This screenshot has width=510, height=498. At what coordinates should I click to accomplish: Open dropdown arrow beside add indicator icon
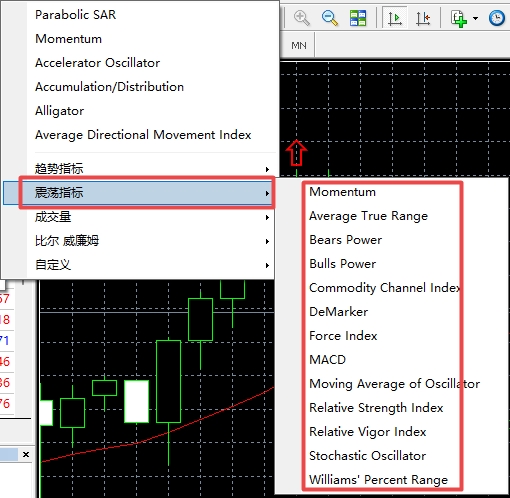tap(476, 18)
